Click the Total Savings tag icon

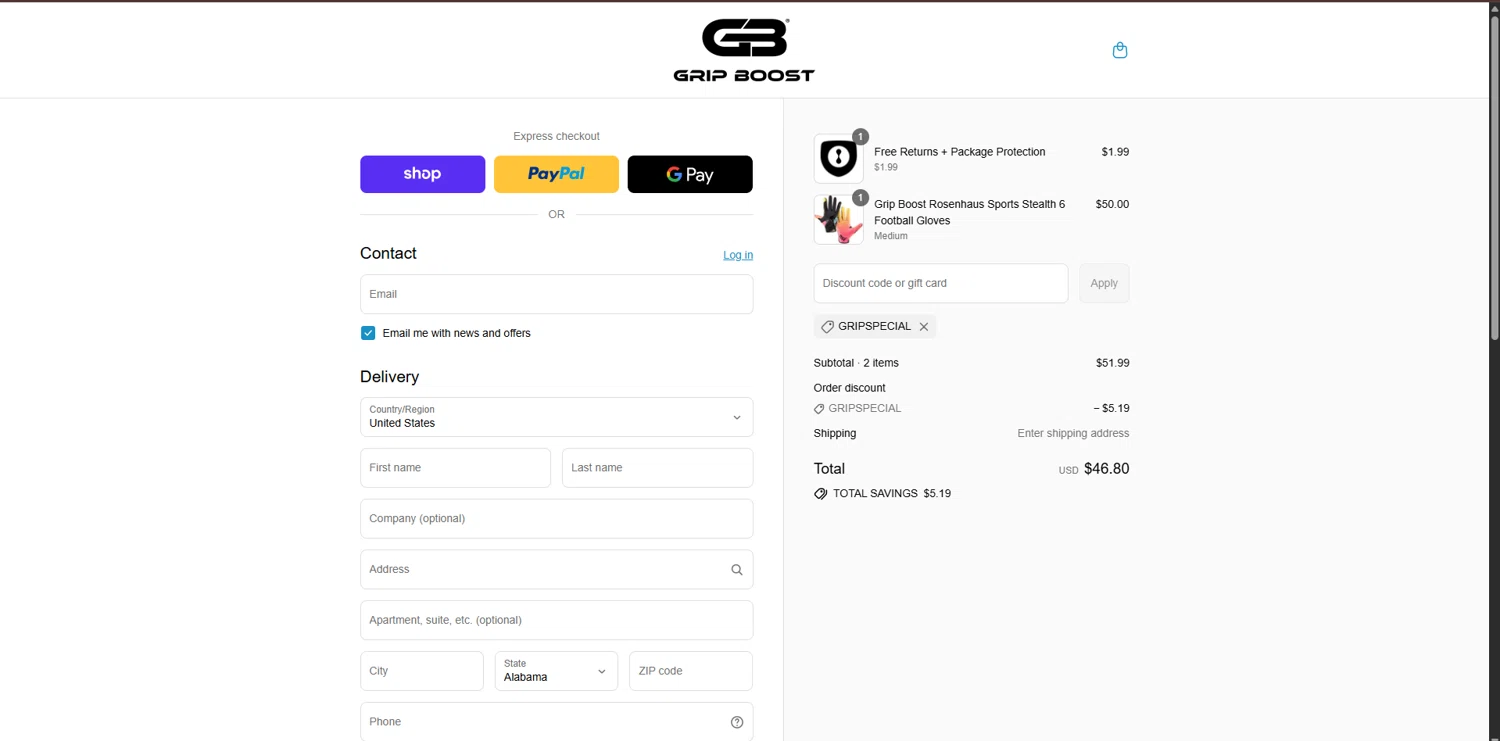pyautogui.click(x=821, y=494)
